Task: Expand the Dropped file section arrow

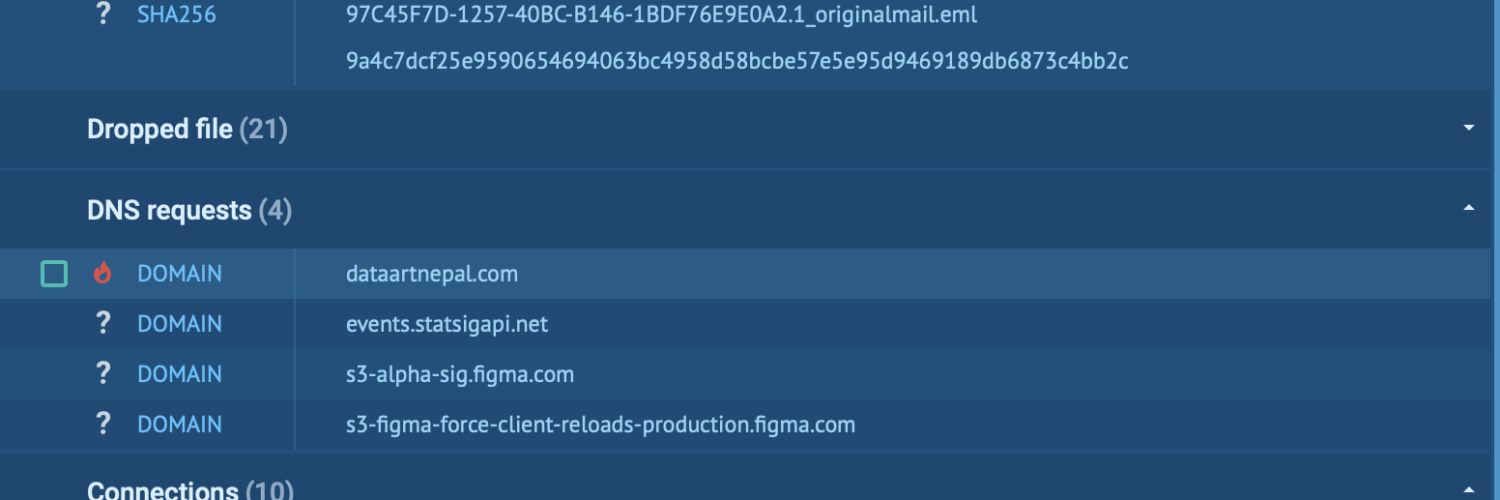Action: pyautogui.click(x=1468, y=128)
